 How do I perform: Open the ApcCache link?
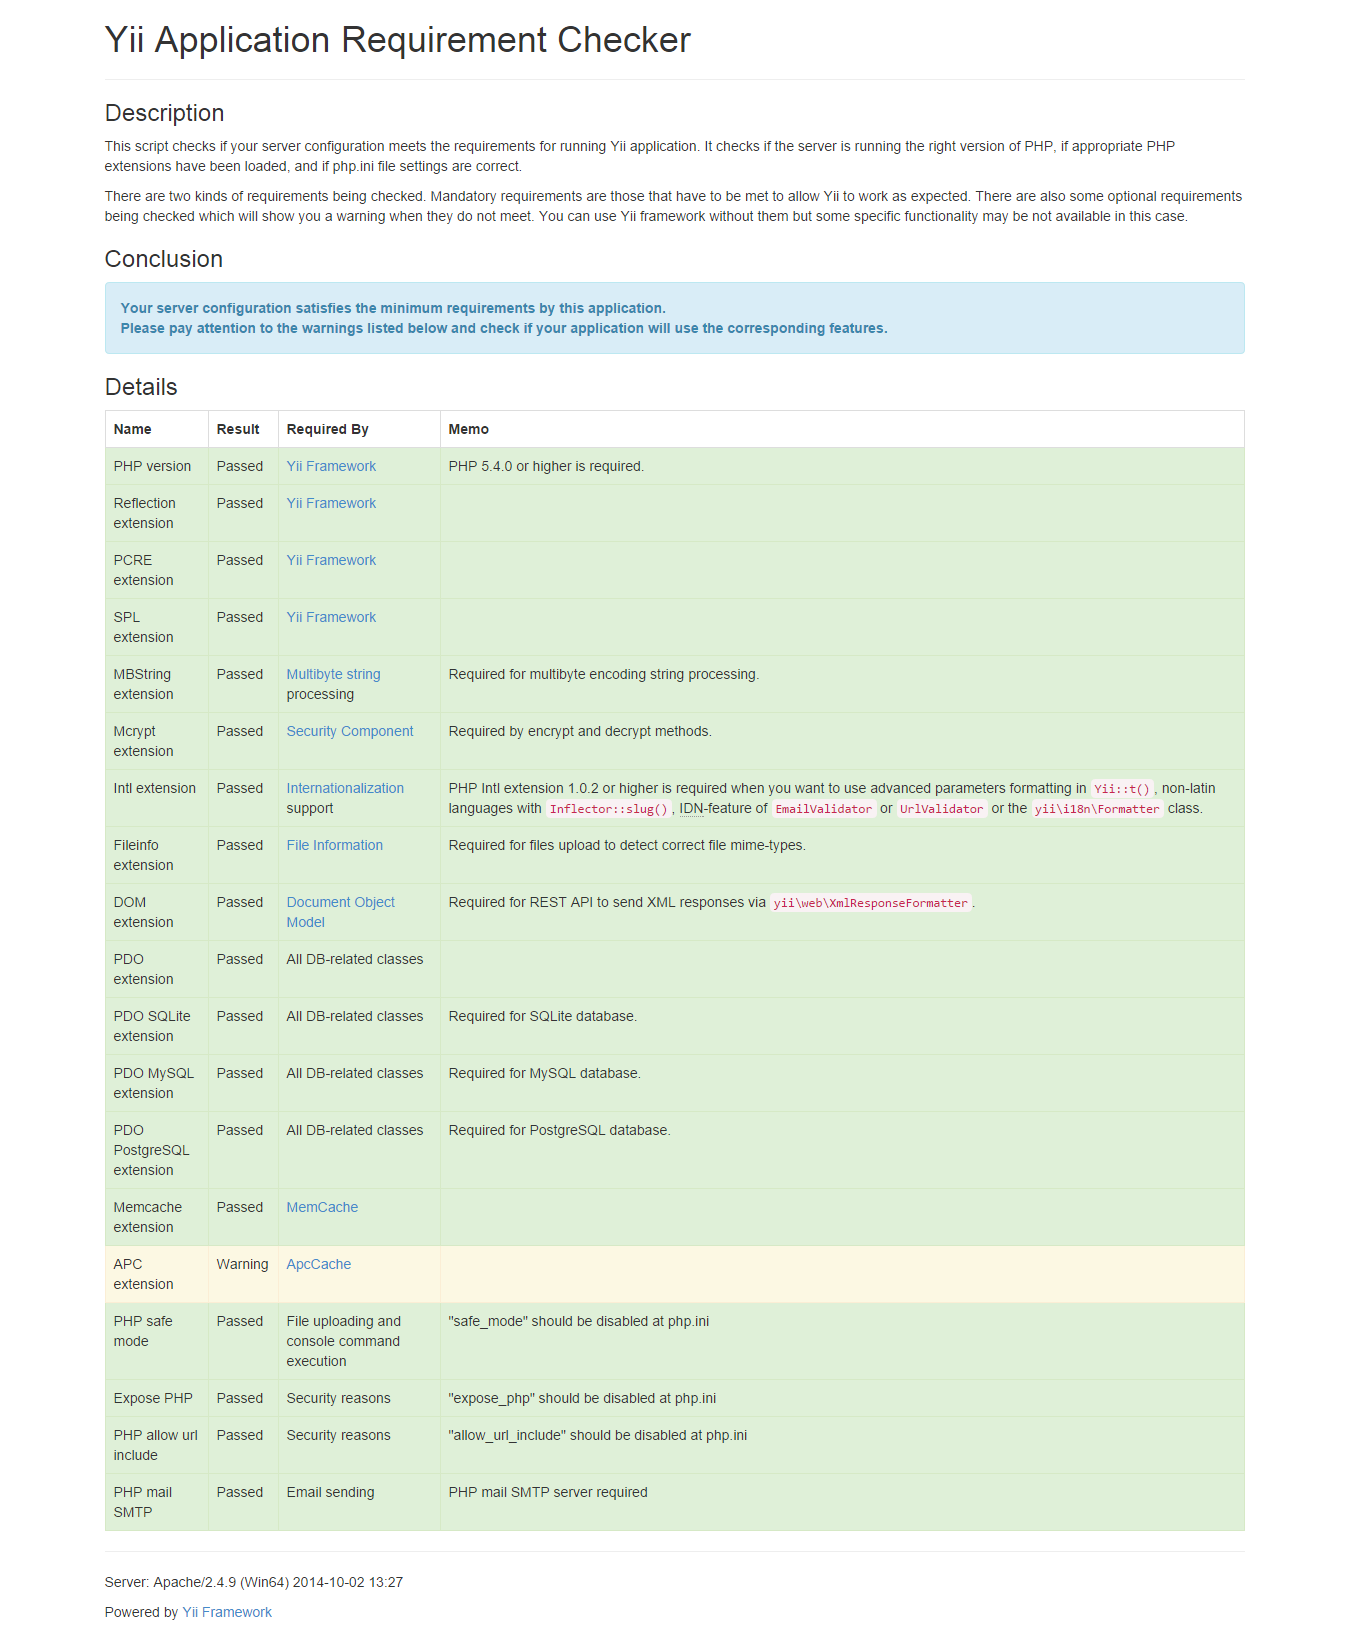tap(319, 1264)
